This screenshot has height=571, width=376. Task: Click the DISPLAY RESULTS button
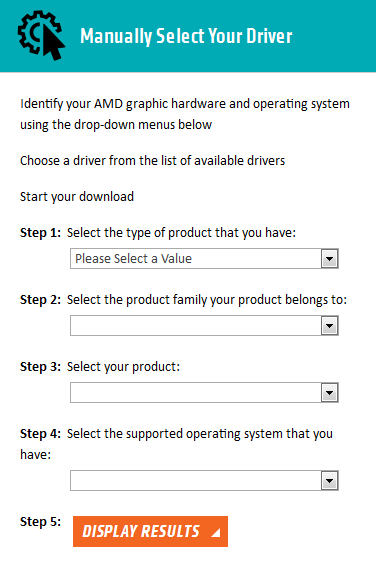tap(150, 531)
